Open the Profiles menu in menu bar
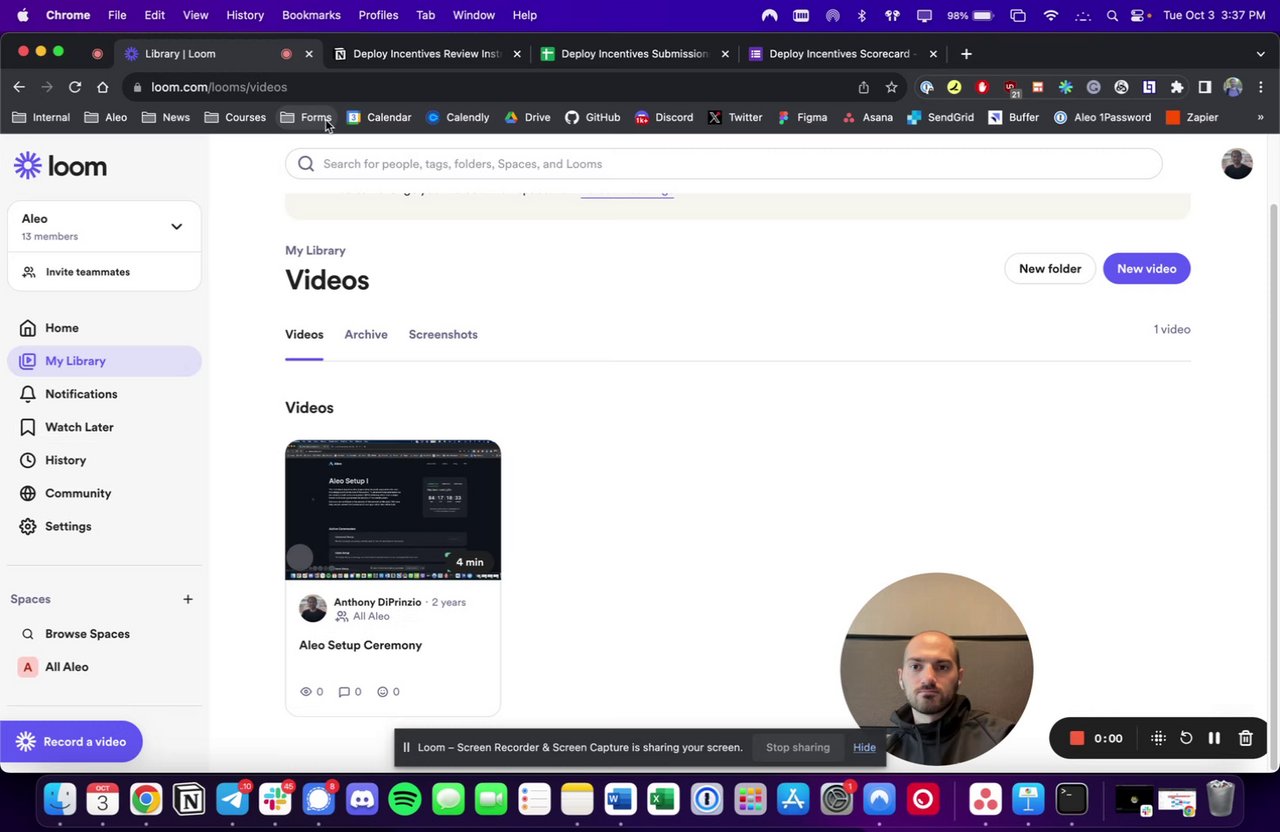This screenshot has width=1280, height=832. tap(378, 15)
